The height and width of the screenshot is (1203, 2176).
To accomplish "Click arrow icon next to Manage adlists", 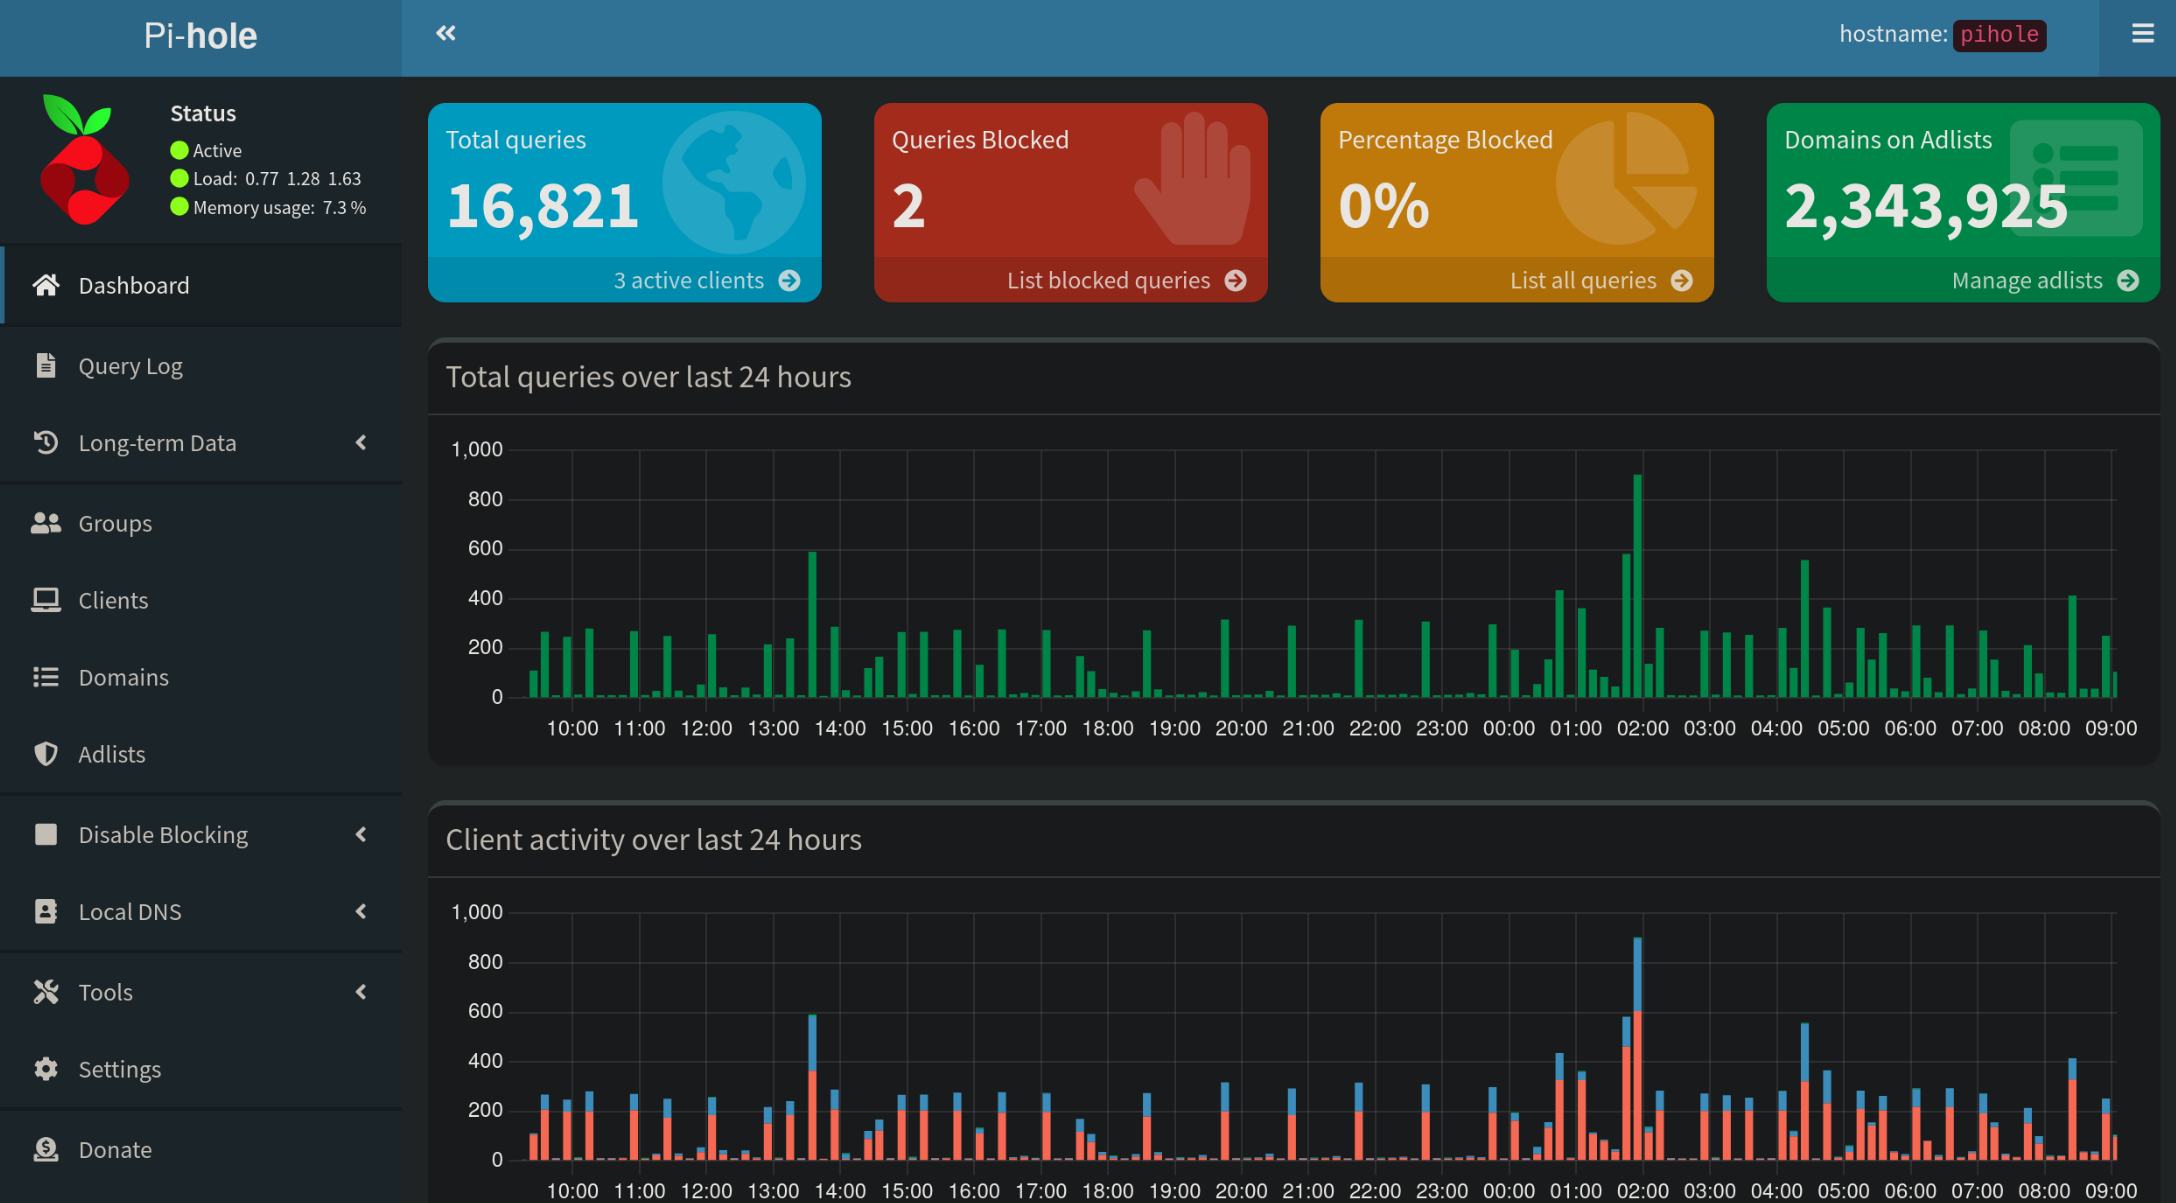I will (2128, 280).
